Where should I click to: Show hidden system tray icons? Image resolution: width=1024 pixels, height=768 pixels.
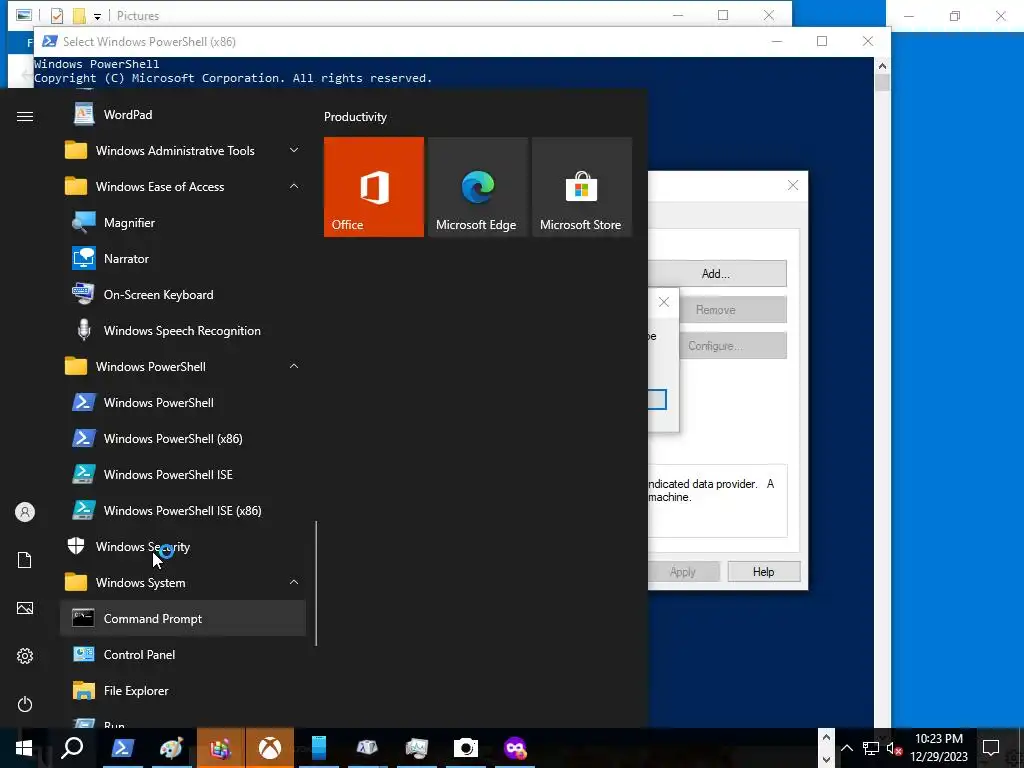[x=846, y=748]
